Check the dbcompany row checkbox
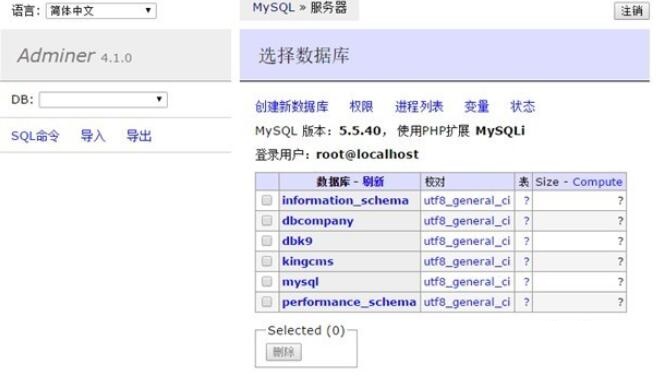The height and width of the screenshot is (377, 669). coord(267,220)
